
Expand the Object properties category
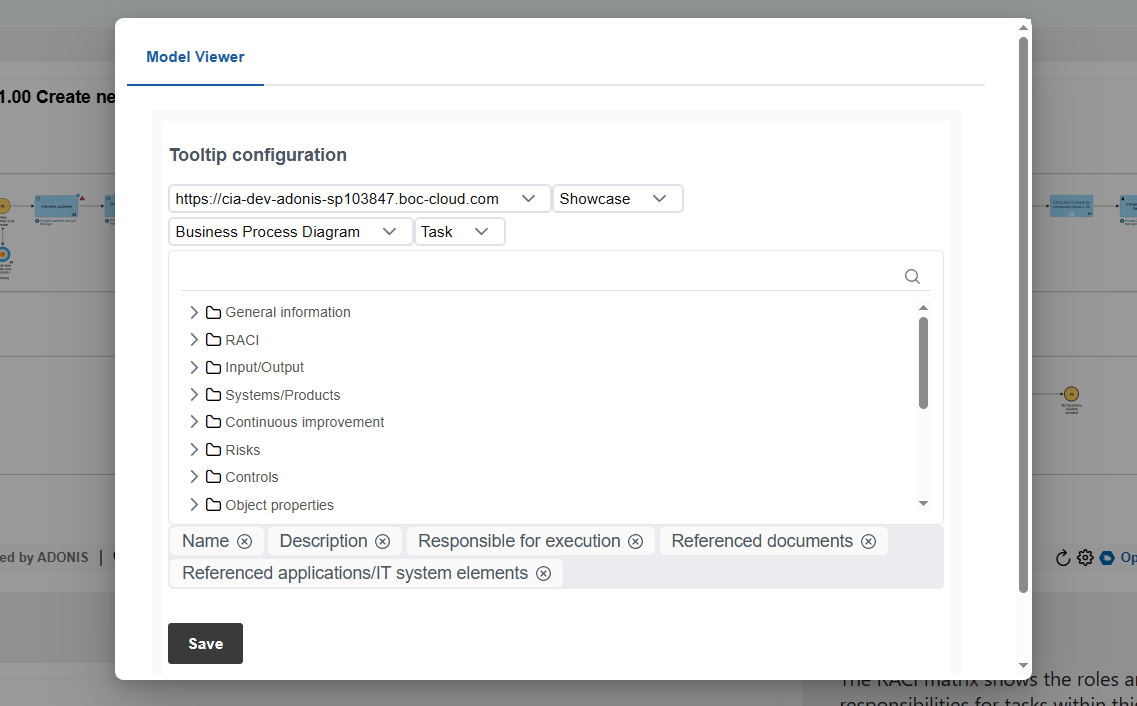[x=193, y=504]
